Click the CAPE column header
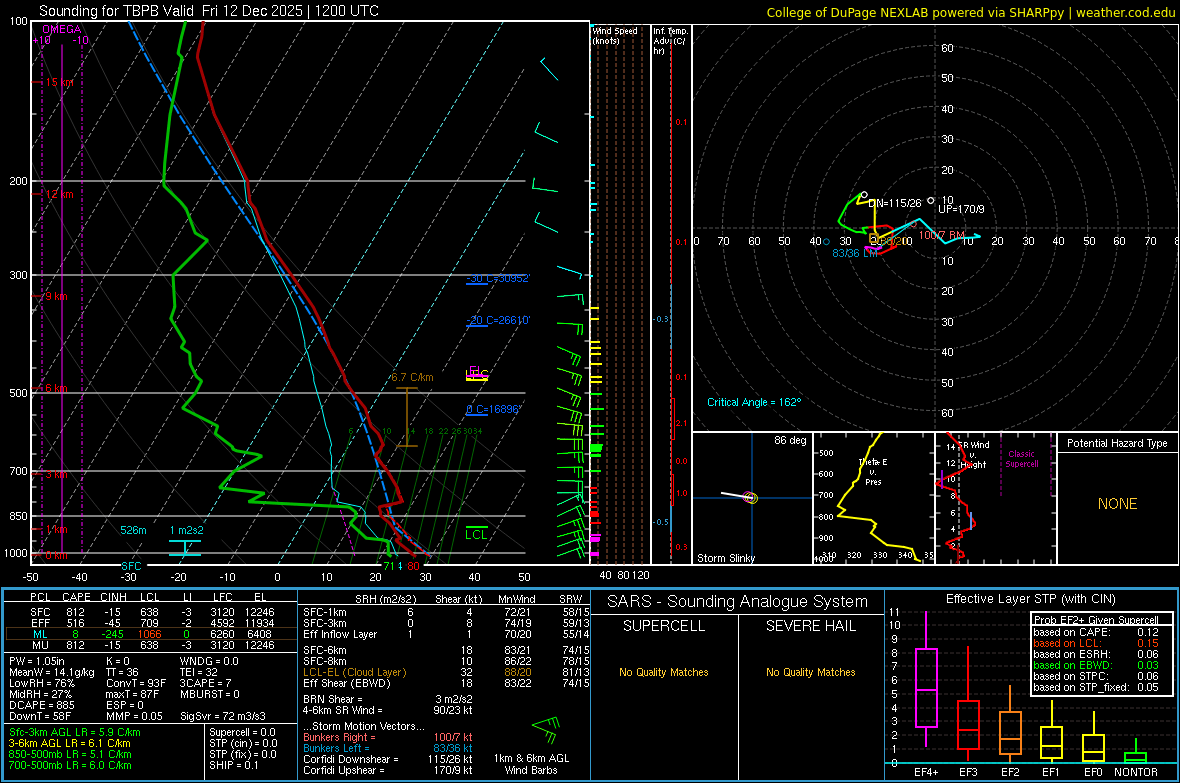This screenshot has height=783, width=1180. 76,597
